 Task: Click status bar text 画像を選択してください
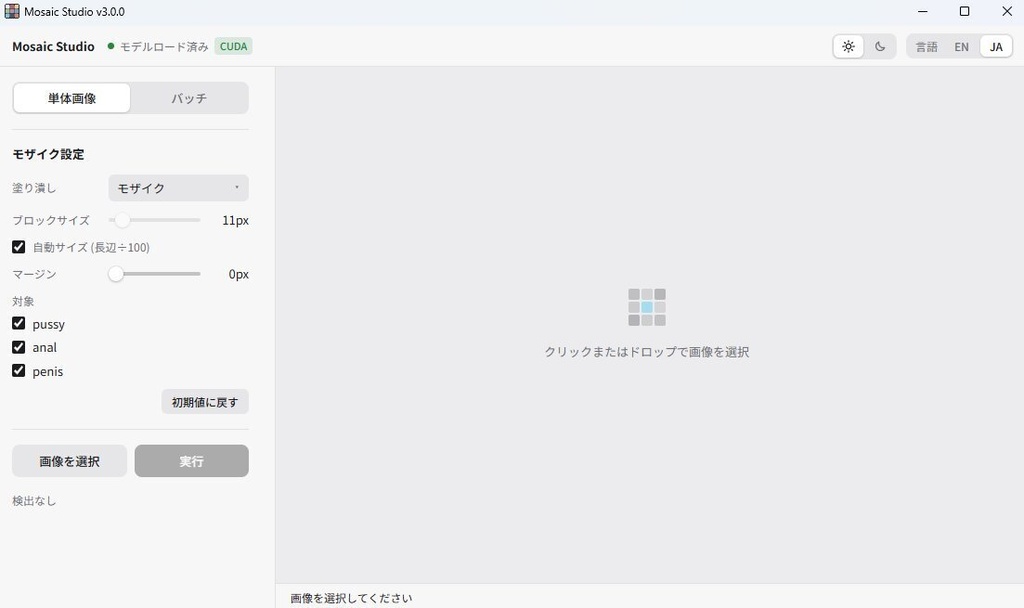point(351,598)
